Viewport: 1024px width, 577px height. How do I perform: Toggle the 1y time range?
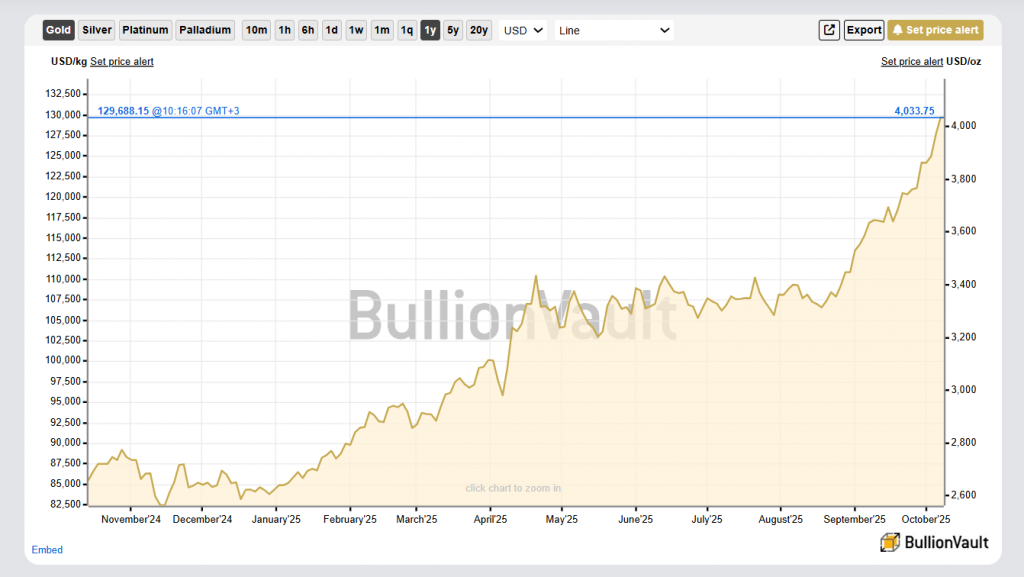430,30
